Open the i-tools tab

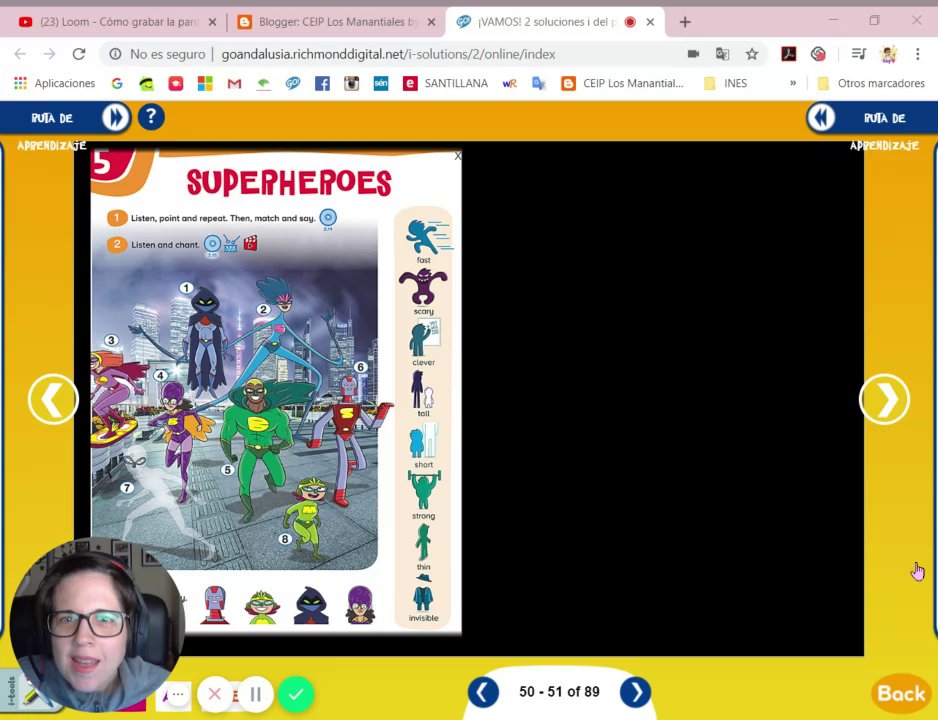click(x=11, y=692)
